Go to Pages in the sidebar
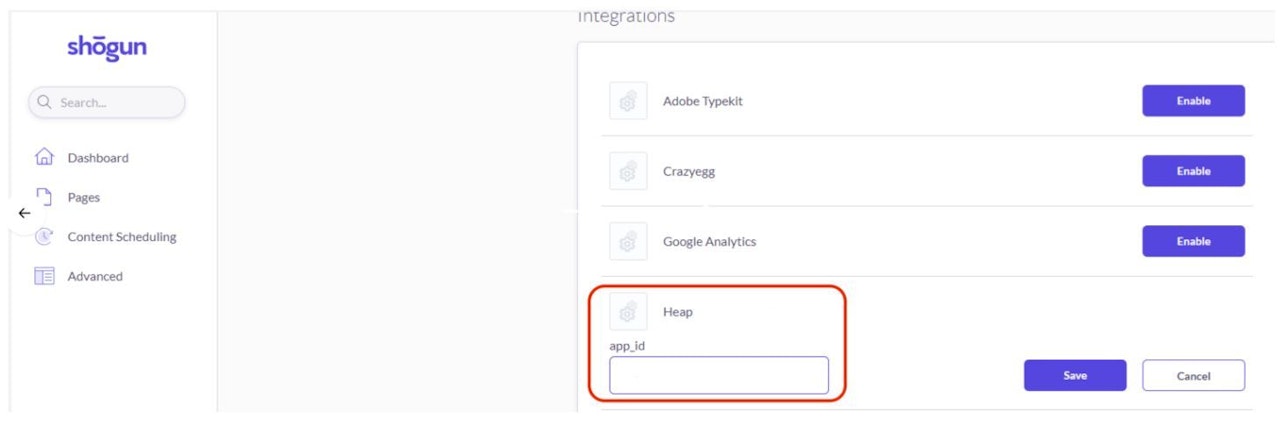This screenshot has height=434, width=1280. coord(84,197)
